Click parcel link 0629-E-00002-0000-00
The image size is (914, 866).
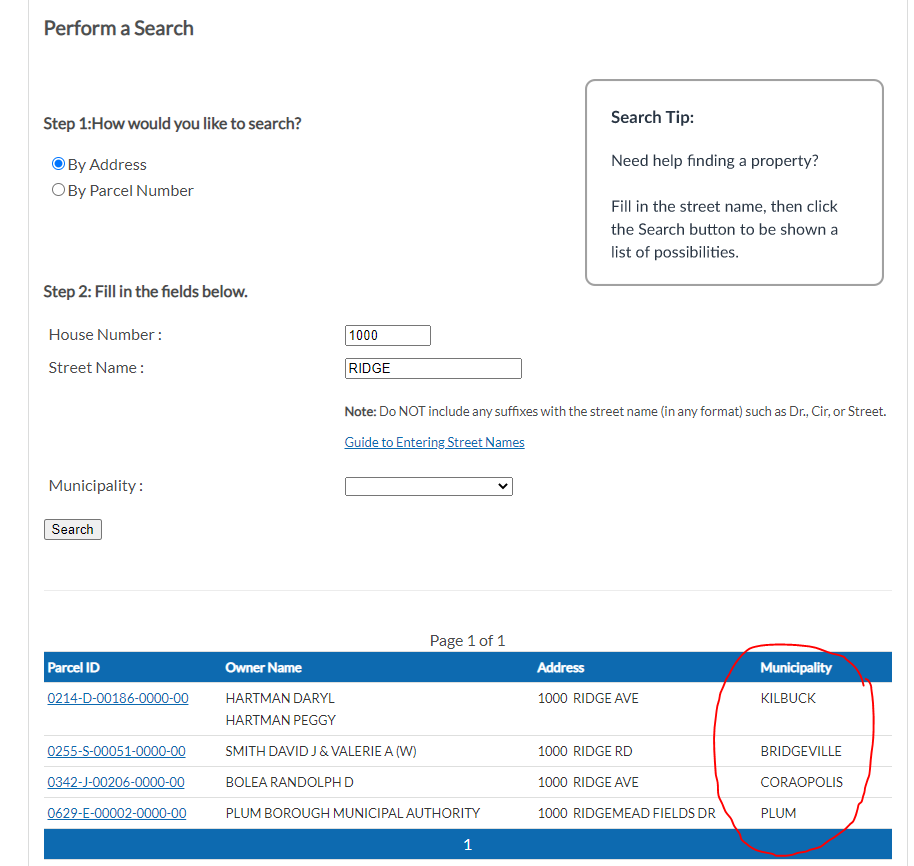pyautogui.click(x=117, y=813)
